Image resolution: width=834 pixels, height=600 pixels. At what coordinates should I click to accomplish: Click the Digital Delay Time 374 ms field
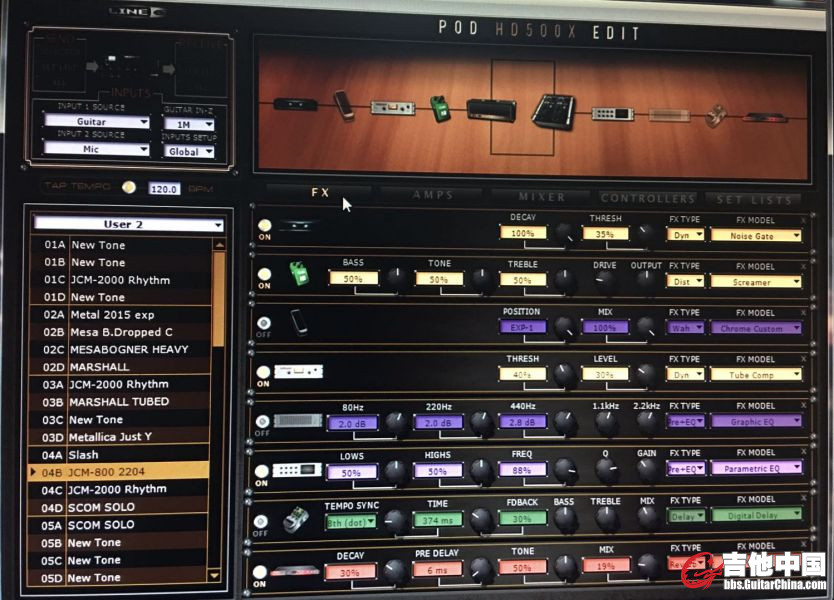(437, 520)
